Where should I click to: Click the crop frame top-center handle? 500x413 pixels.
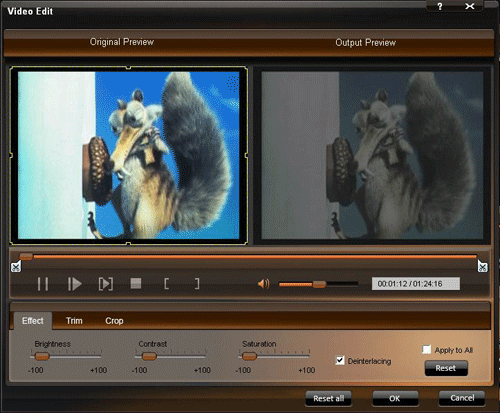pyautogui.click(x=128, y=68)
